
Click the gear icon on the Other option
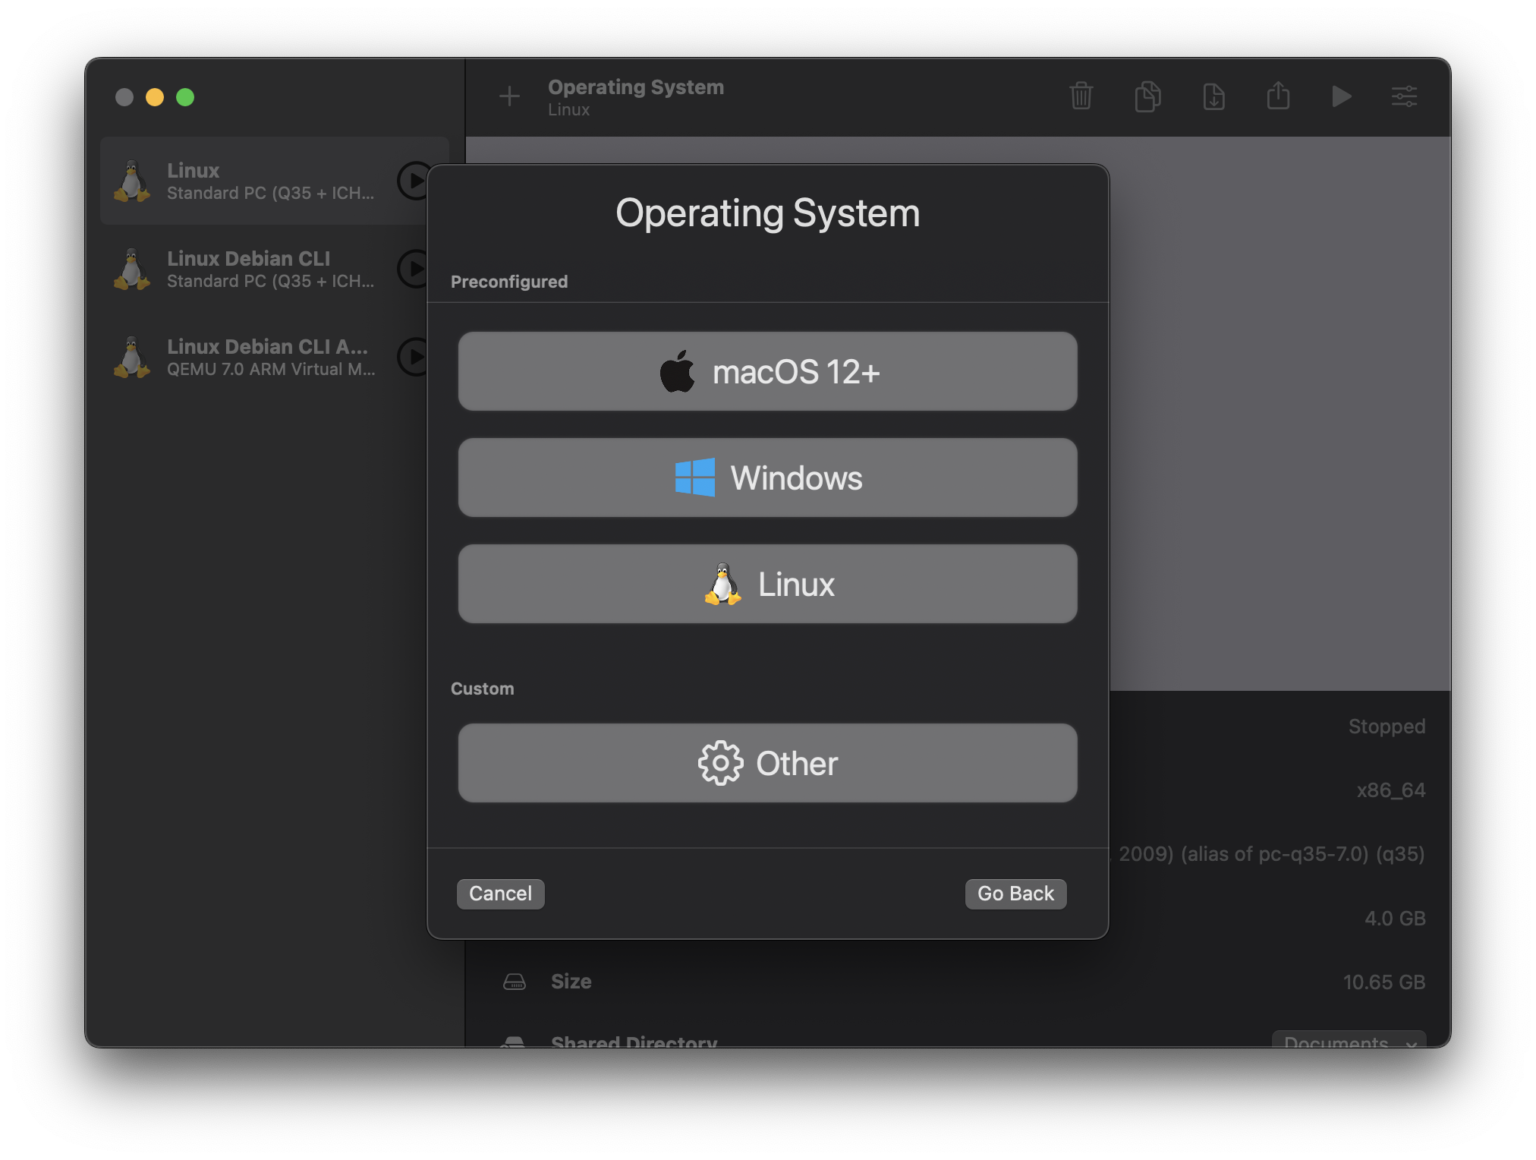pyautogui.click(x=719, y=763)
